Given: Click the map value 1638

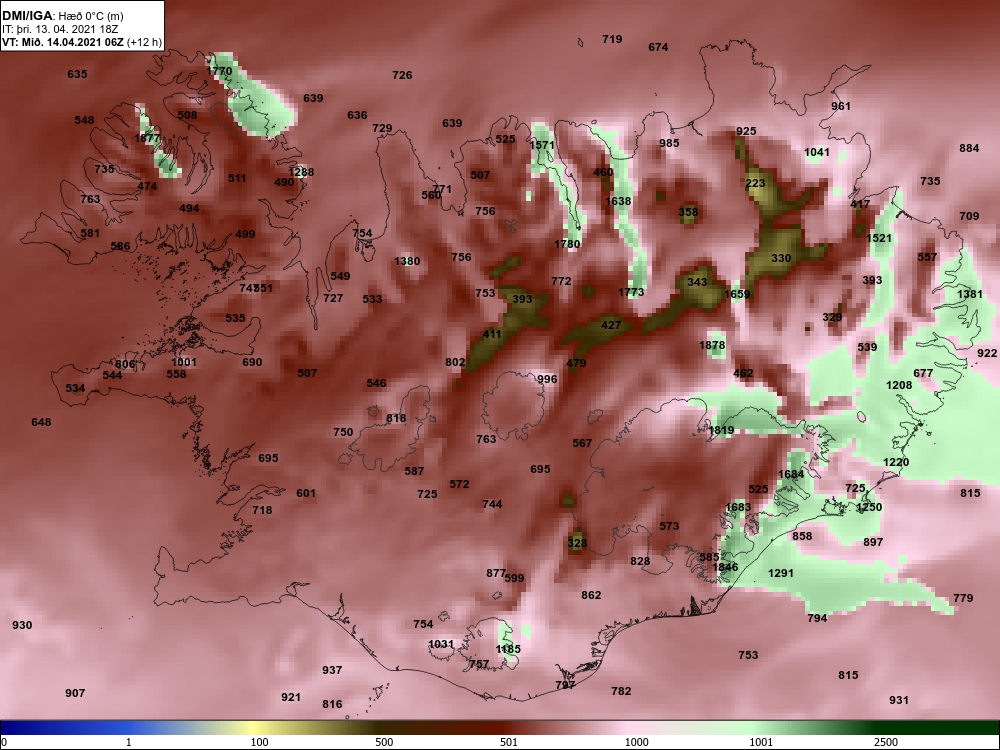Looking at the screenshot, I should point(618,202).
